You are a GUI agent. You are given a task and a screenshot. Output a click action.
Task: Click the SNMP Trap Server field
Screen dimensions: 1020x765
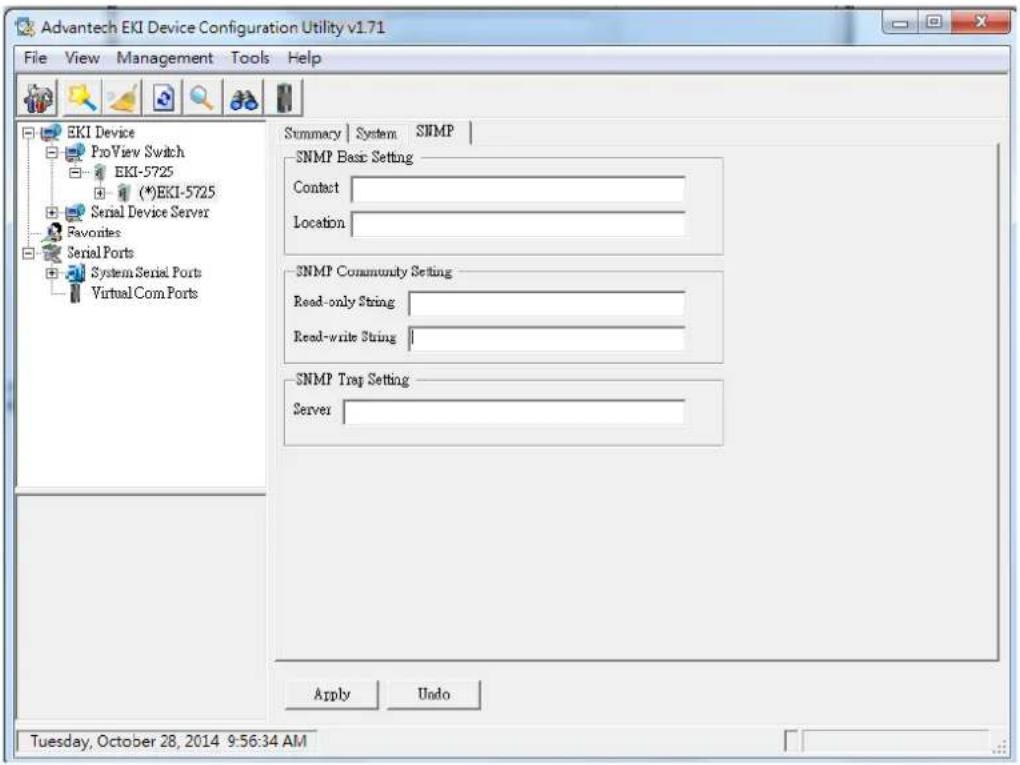click(x=514, y=412)
